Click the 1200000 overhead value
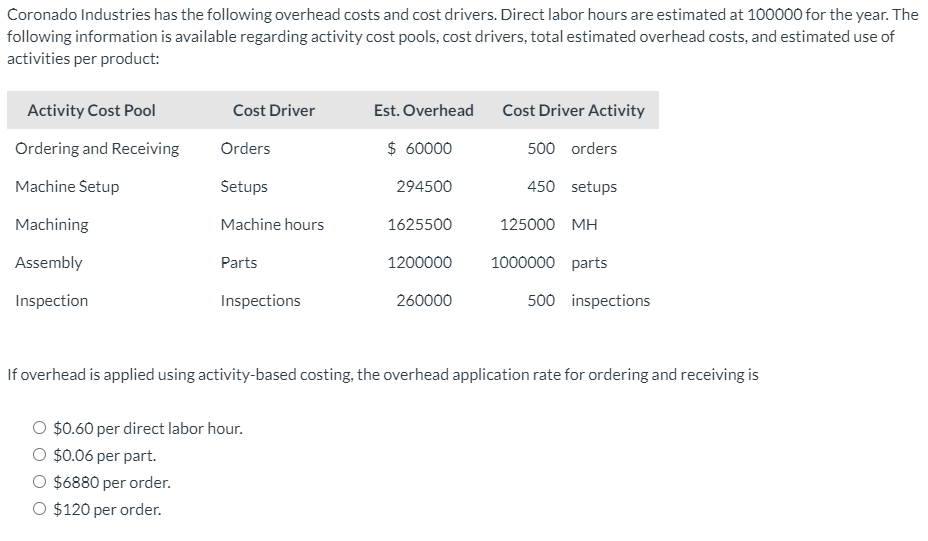The width and height of the screenshot is (928, 541). click(x=420, y=263)
